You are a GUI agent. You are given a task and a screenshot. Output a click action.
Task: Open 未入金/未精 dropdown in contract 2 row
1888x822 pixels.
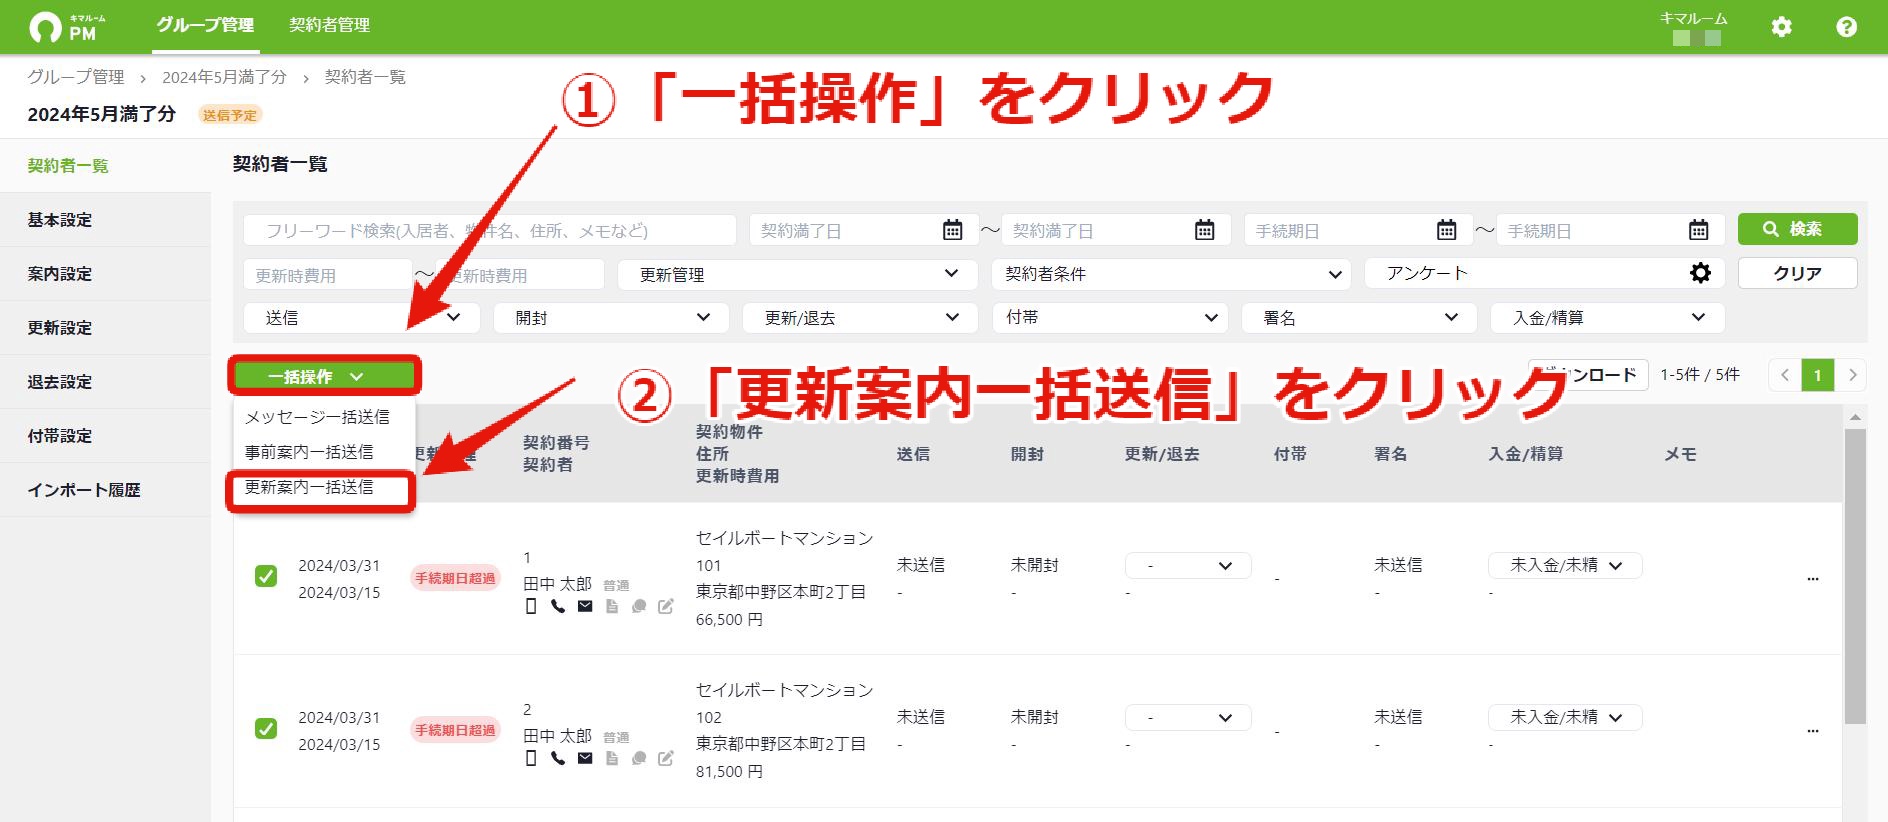[x=1565, y=717]
